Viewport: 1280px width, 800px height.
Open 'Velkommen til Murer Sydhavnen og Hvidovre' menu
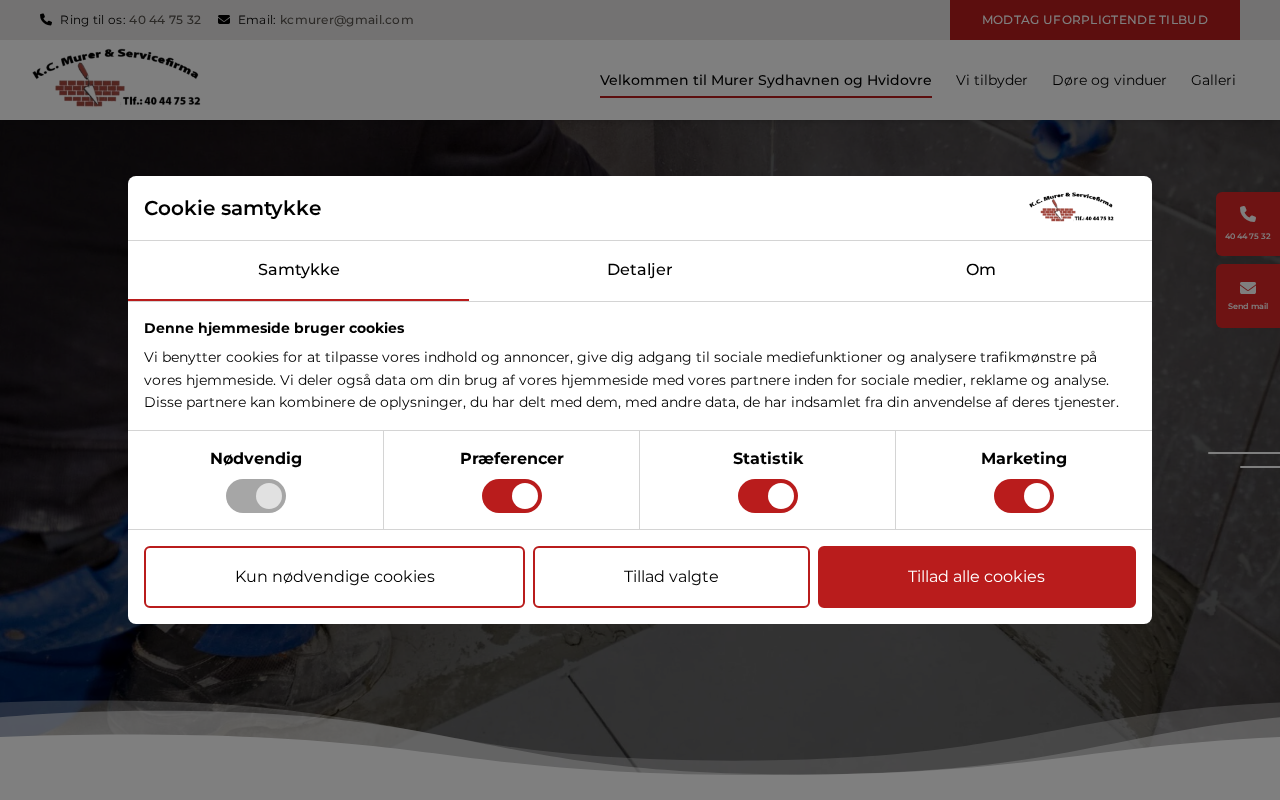tap(766, 80)
